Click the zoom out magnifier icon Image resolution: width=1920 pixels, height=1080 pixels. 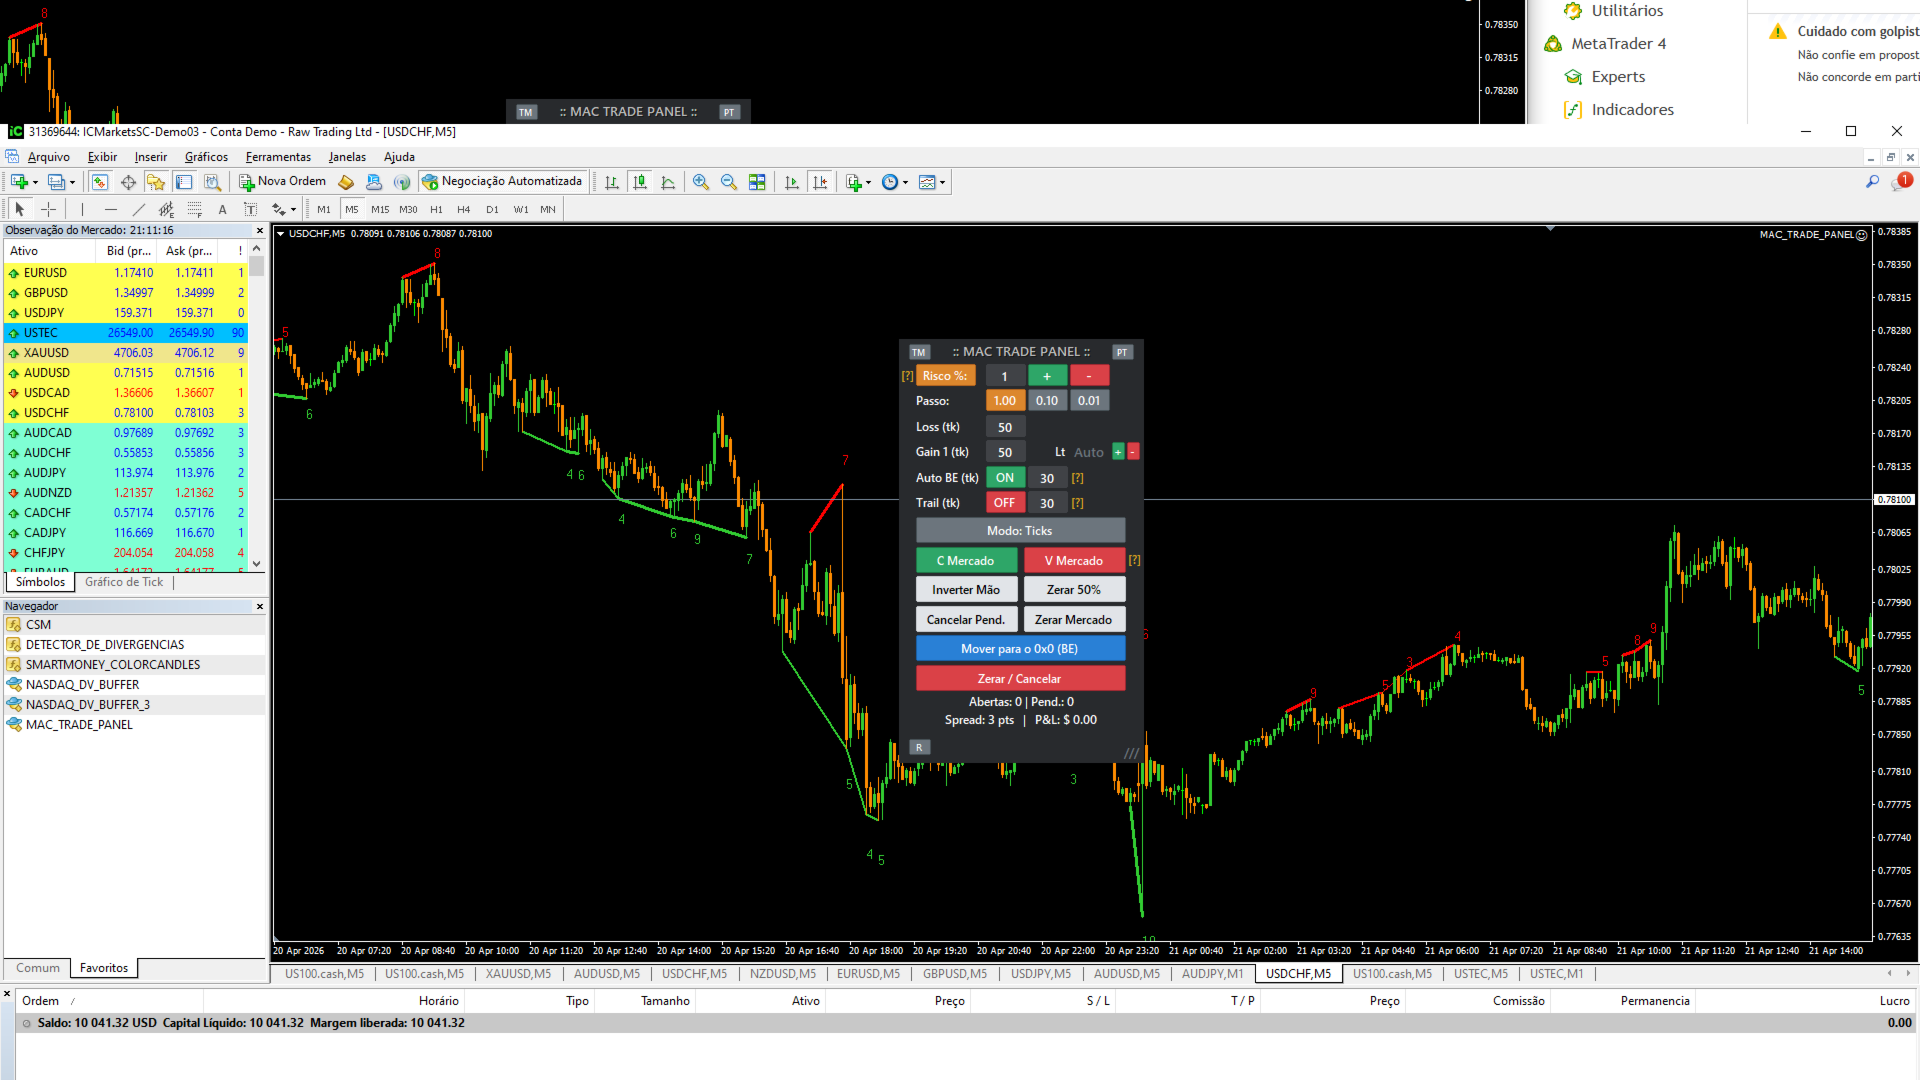(729, 182)
